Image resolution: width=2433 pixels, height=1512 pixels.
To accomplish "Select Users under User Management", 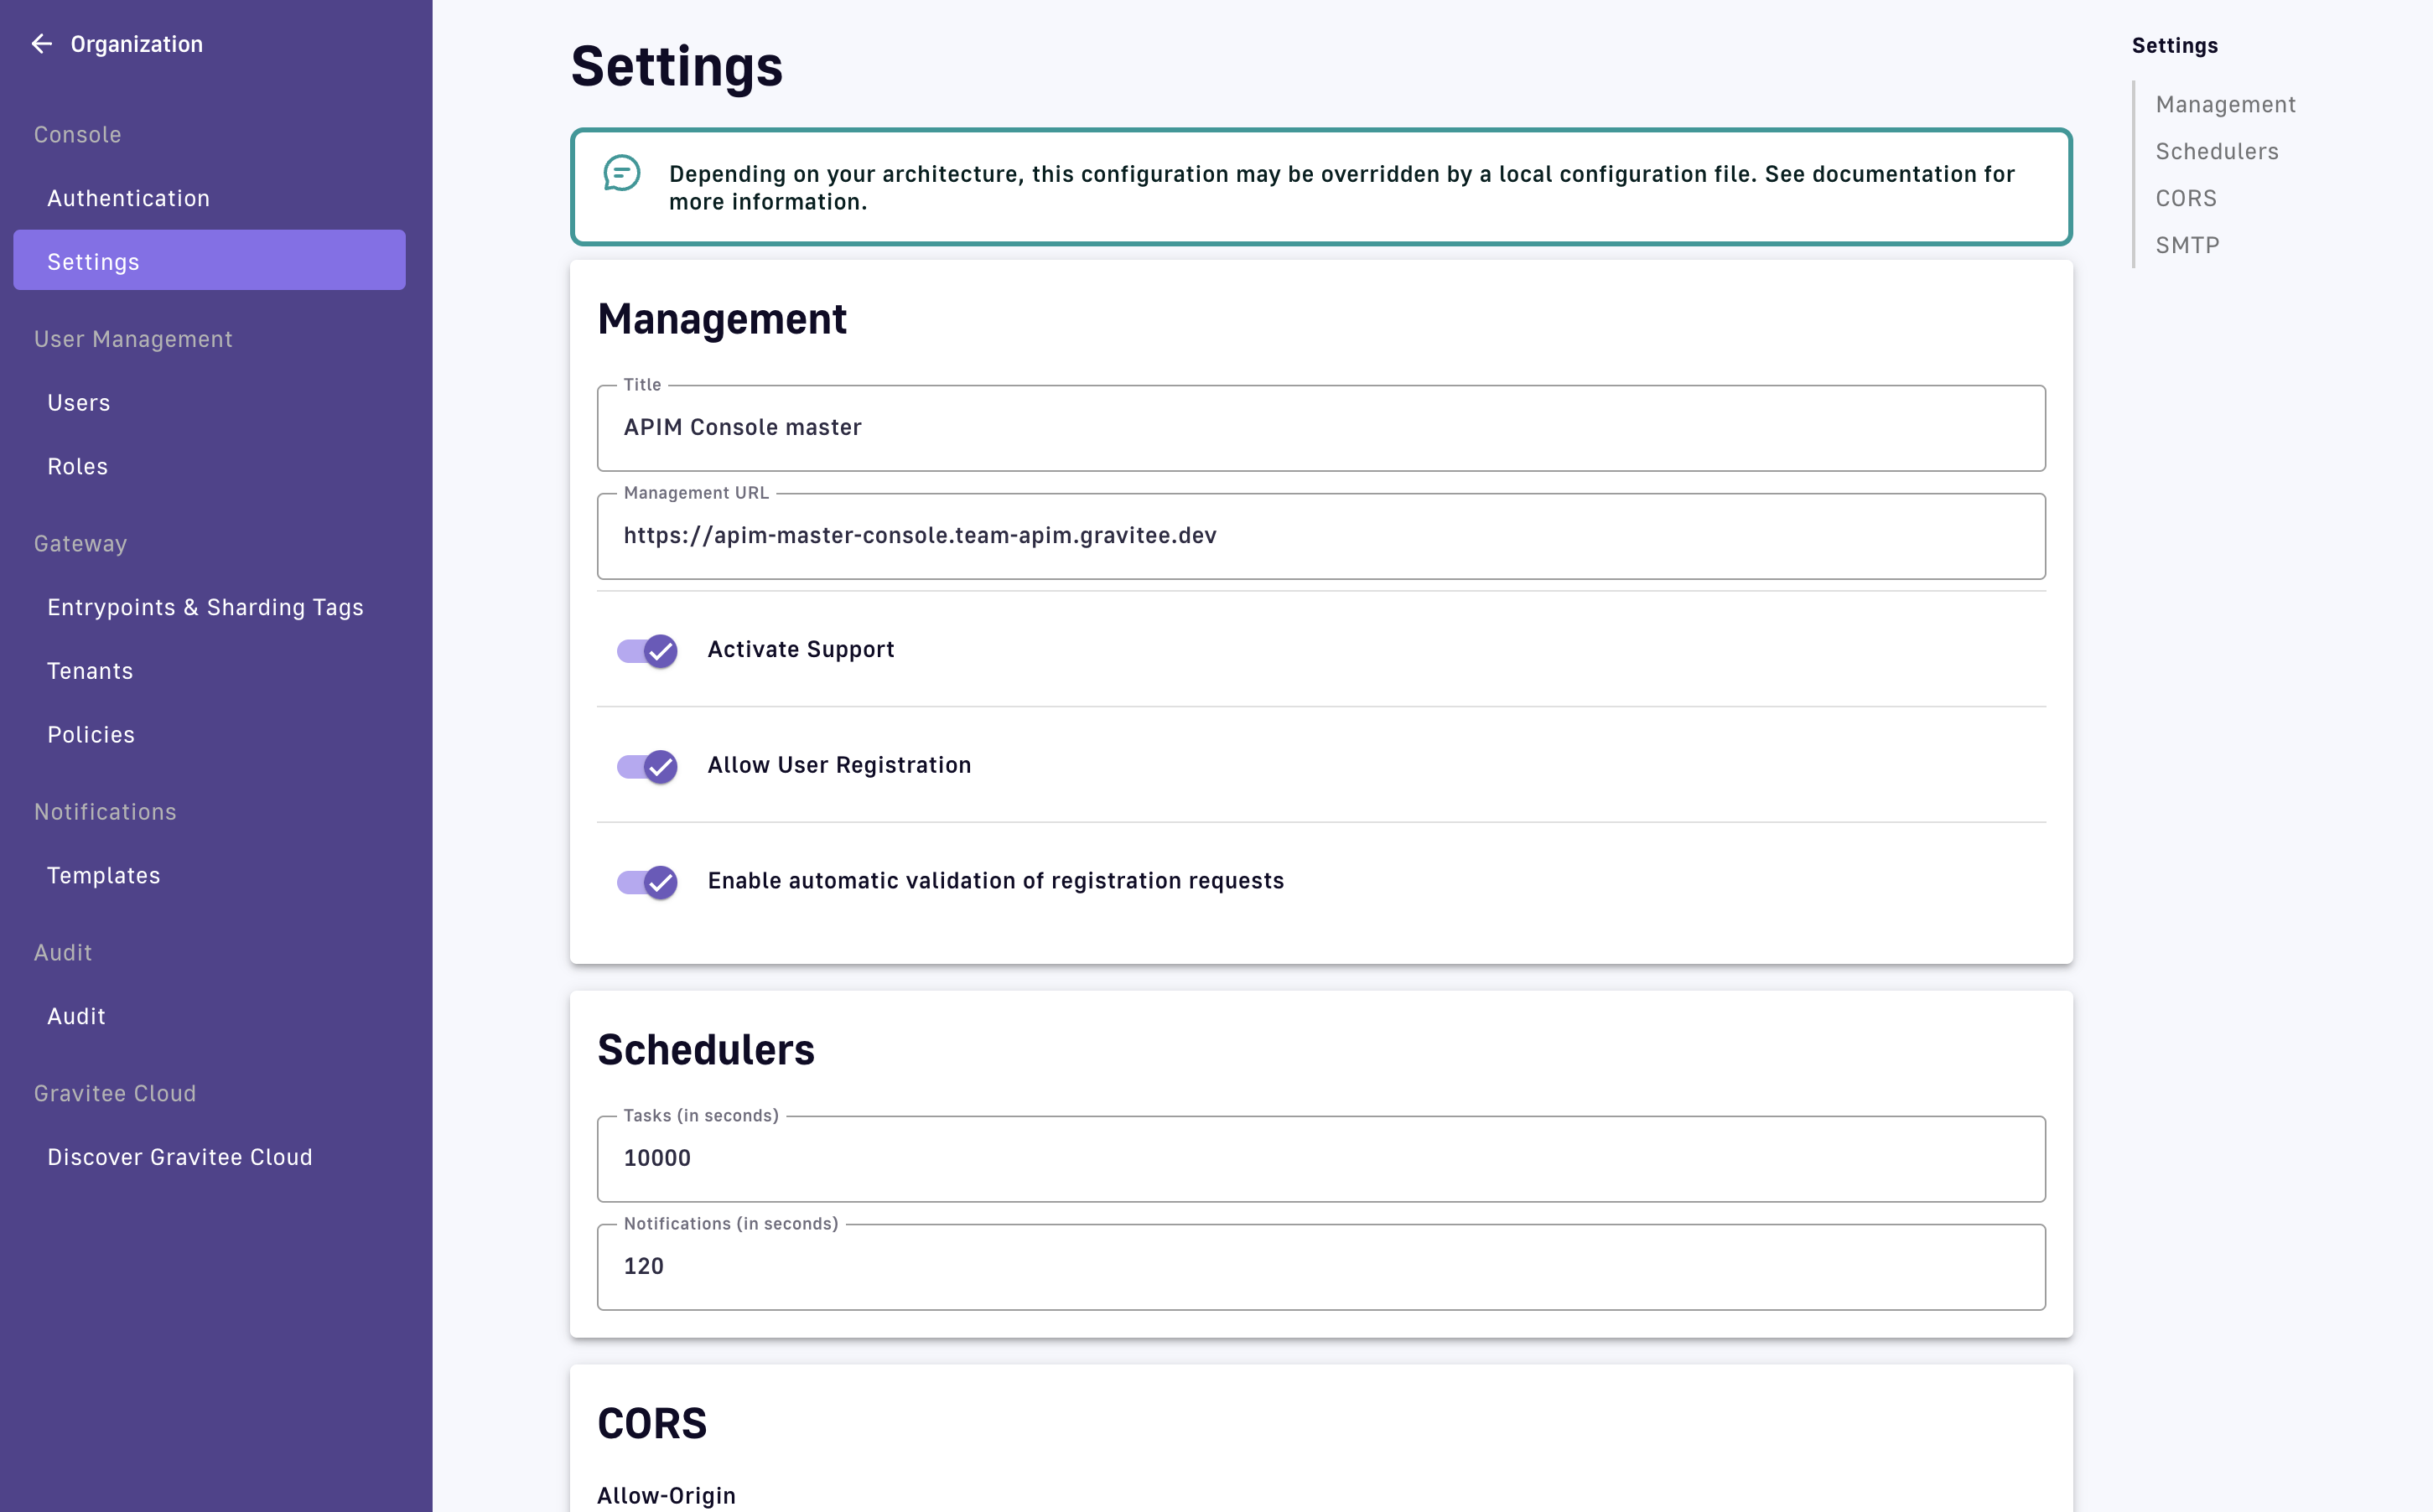I will (78, 403).
